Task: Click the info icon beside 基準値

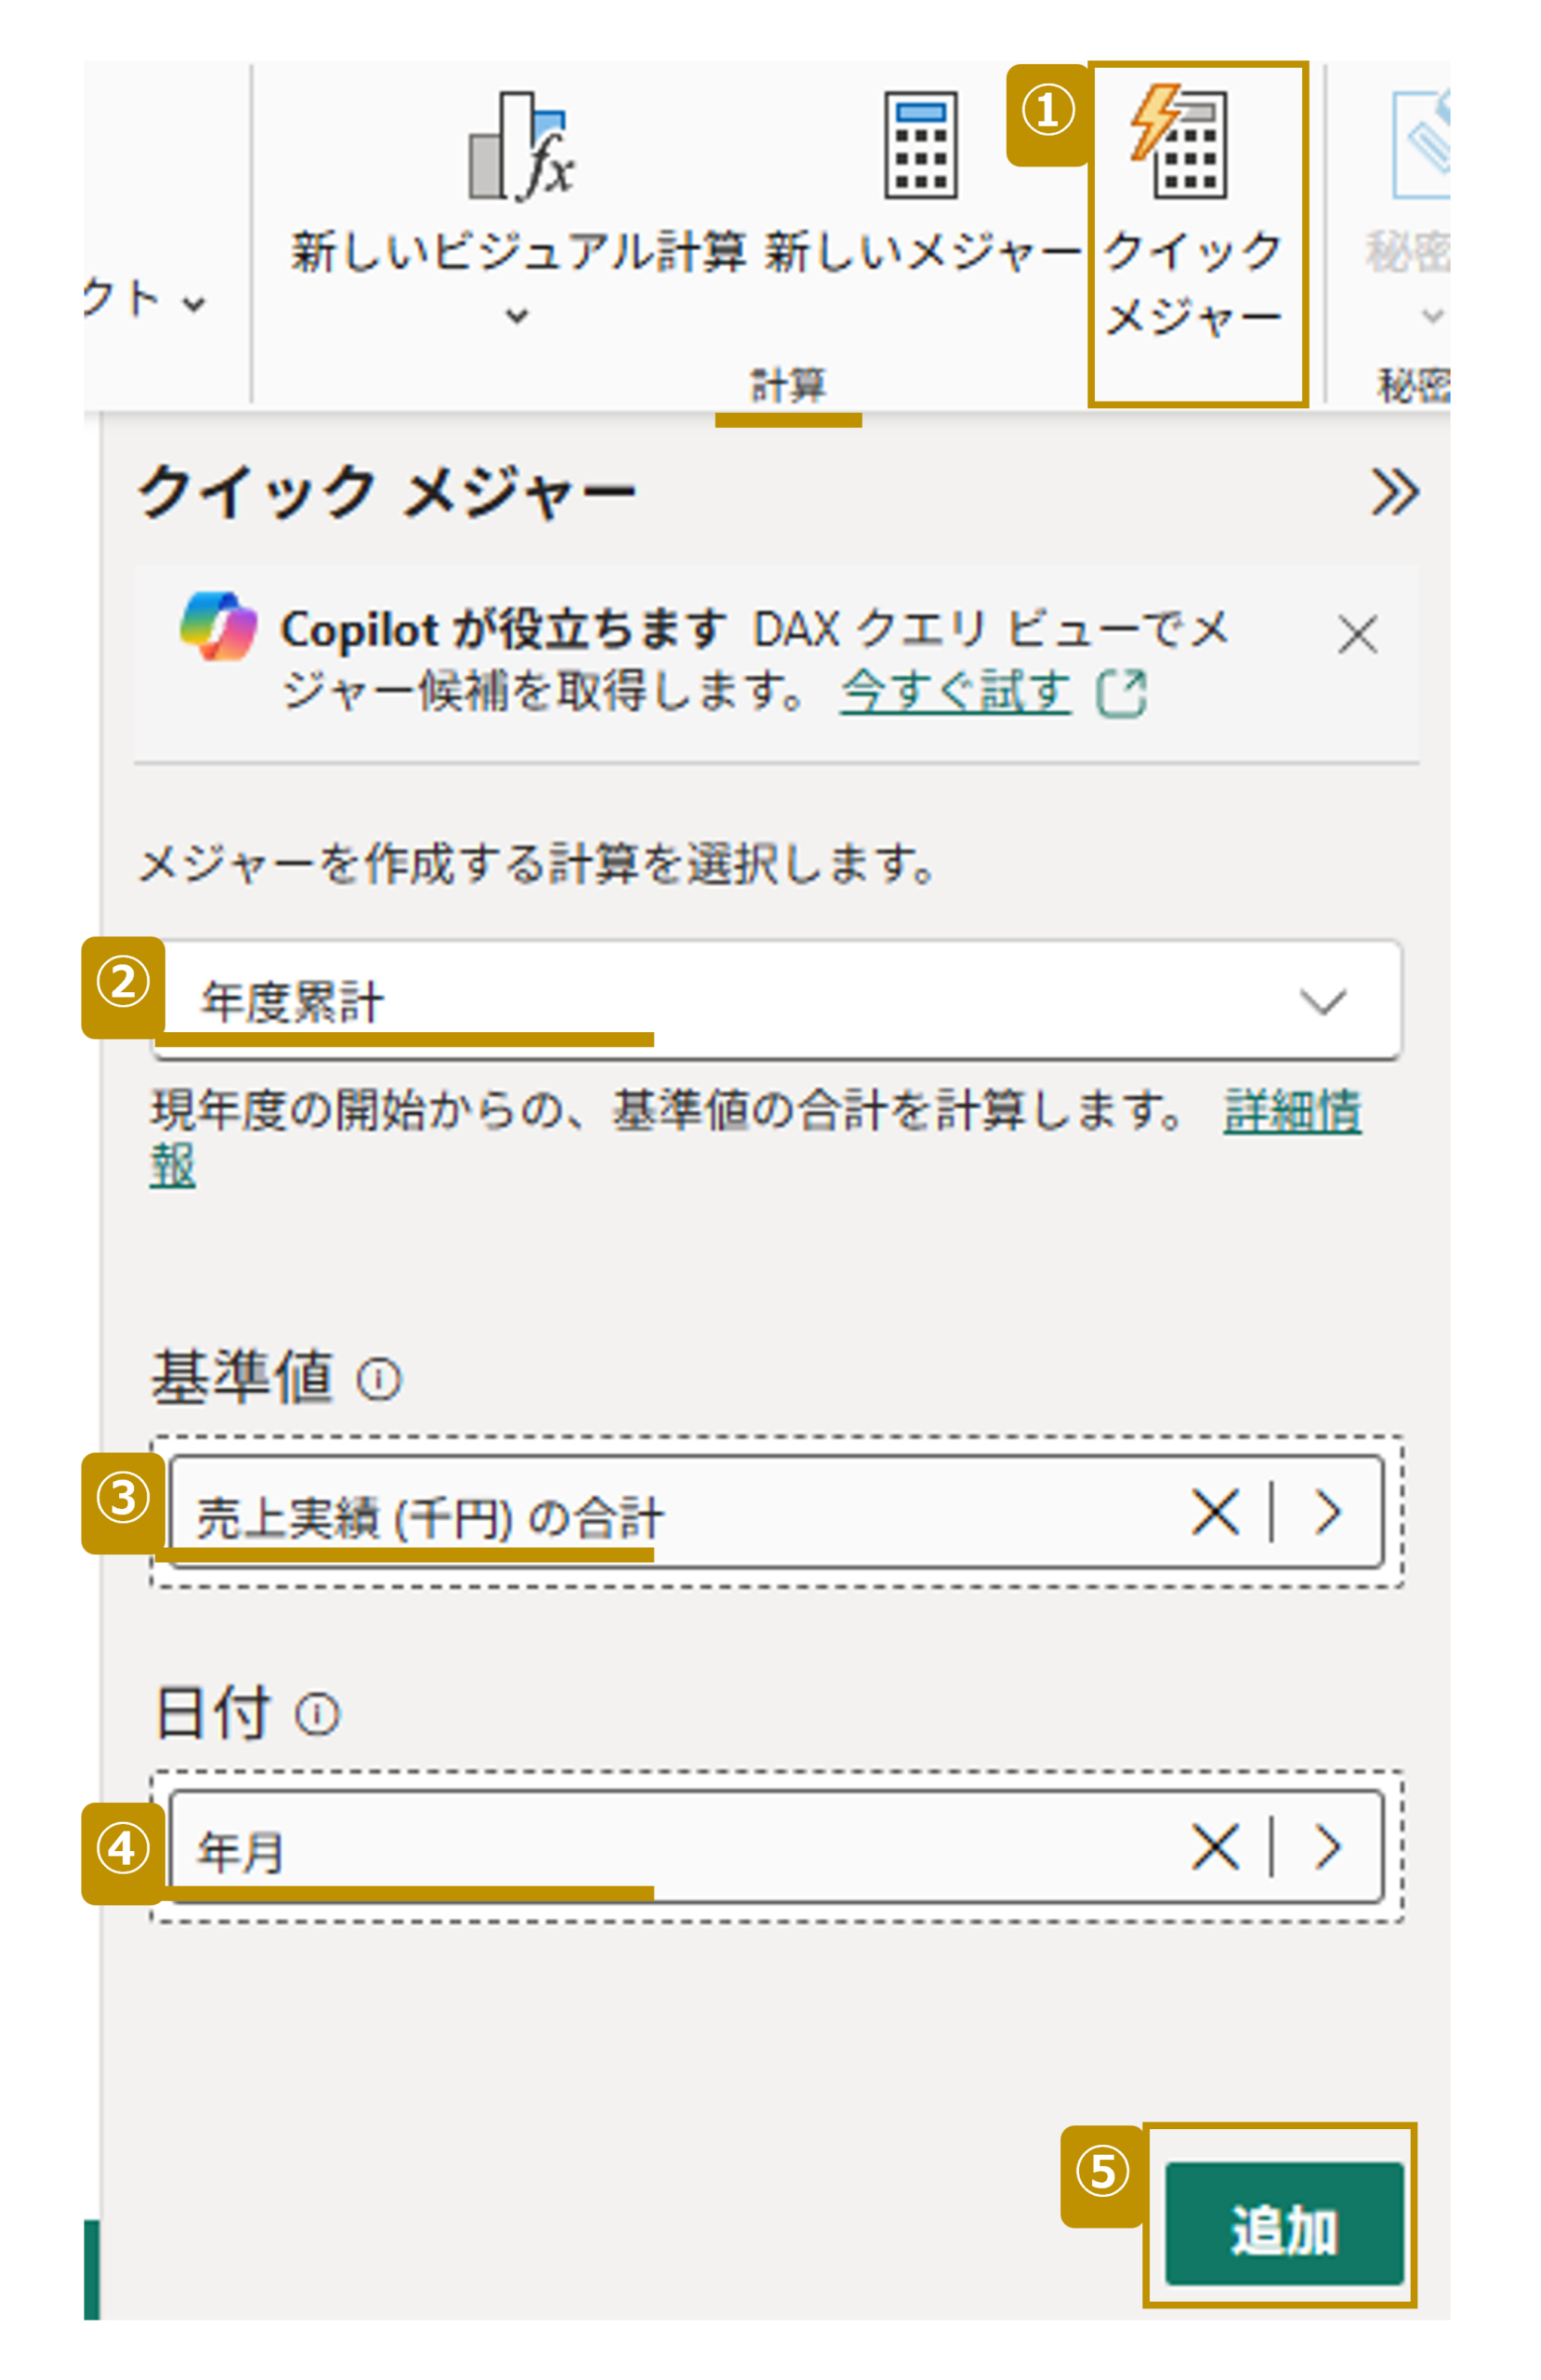Action: [x=379, y=1381]
